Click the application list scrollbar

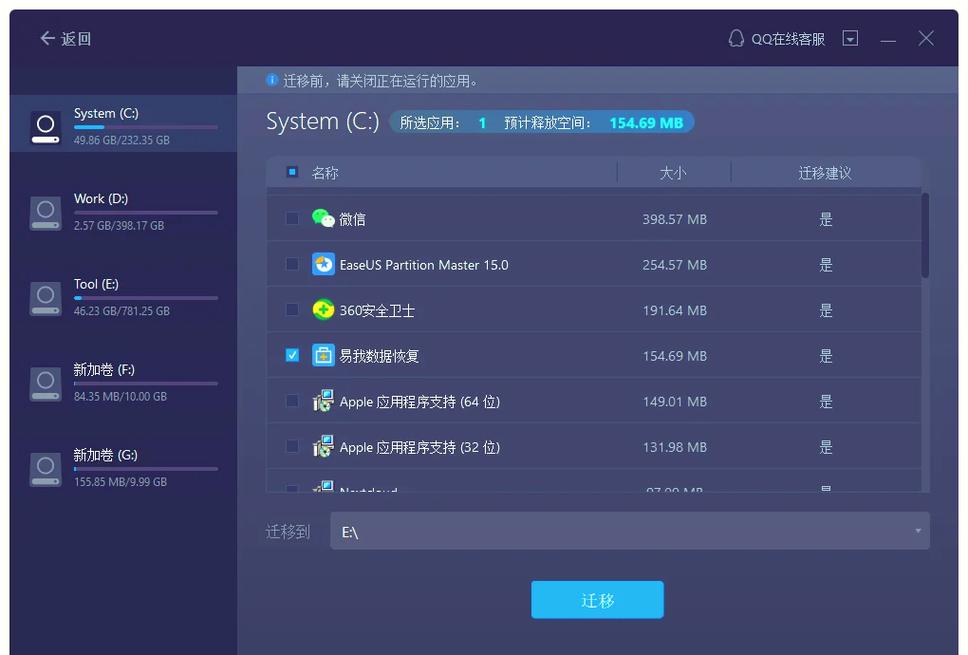pos(925,235)
